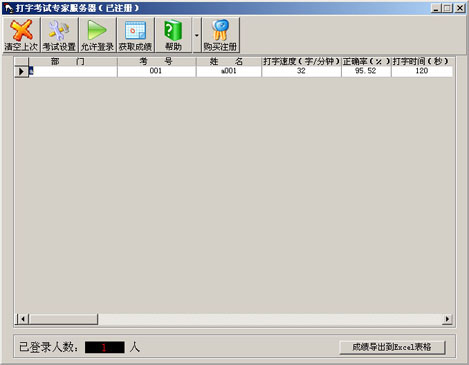Click the 已登录人数 counter display
The height and width of the screenshot is (365, 469).
(x=105, y=347)
